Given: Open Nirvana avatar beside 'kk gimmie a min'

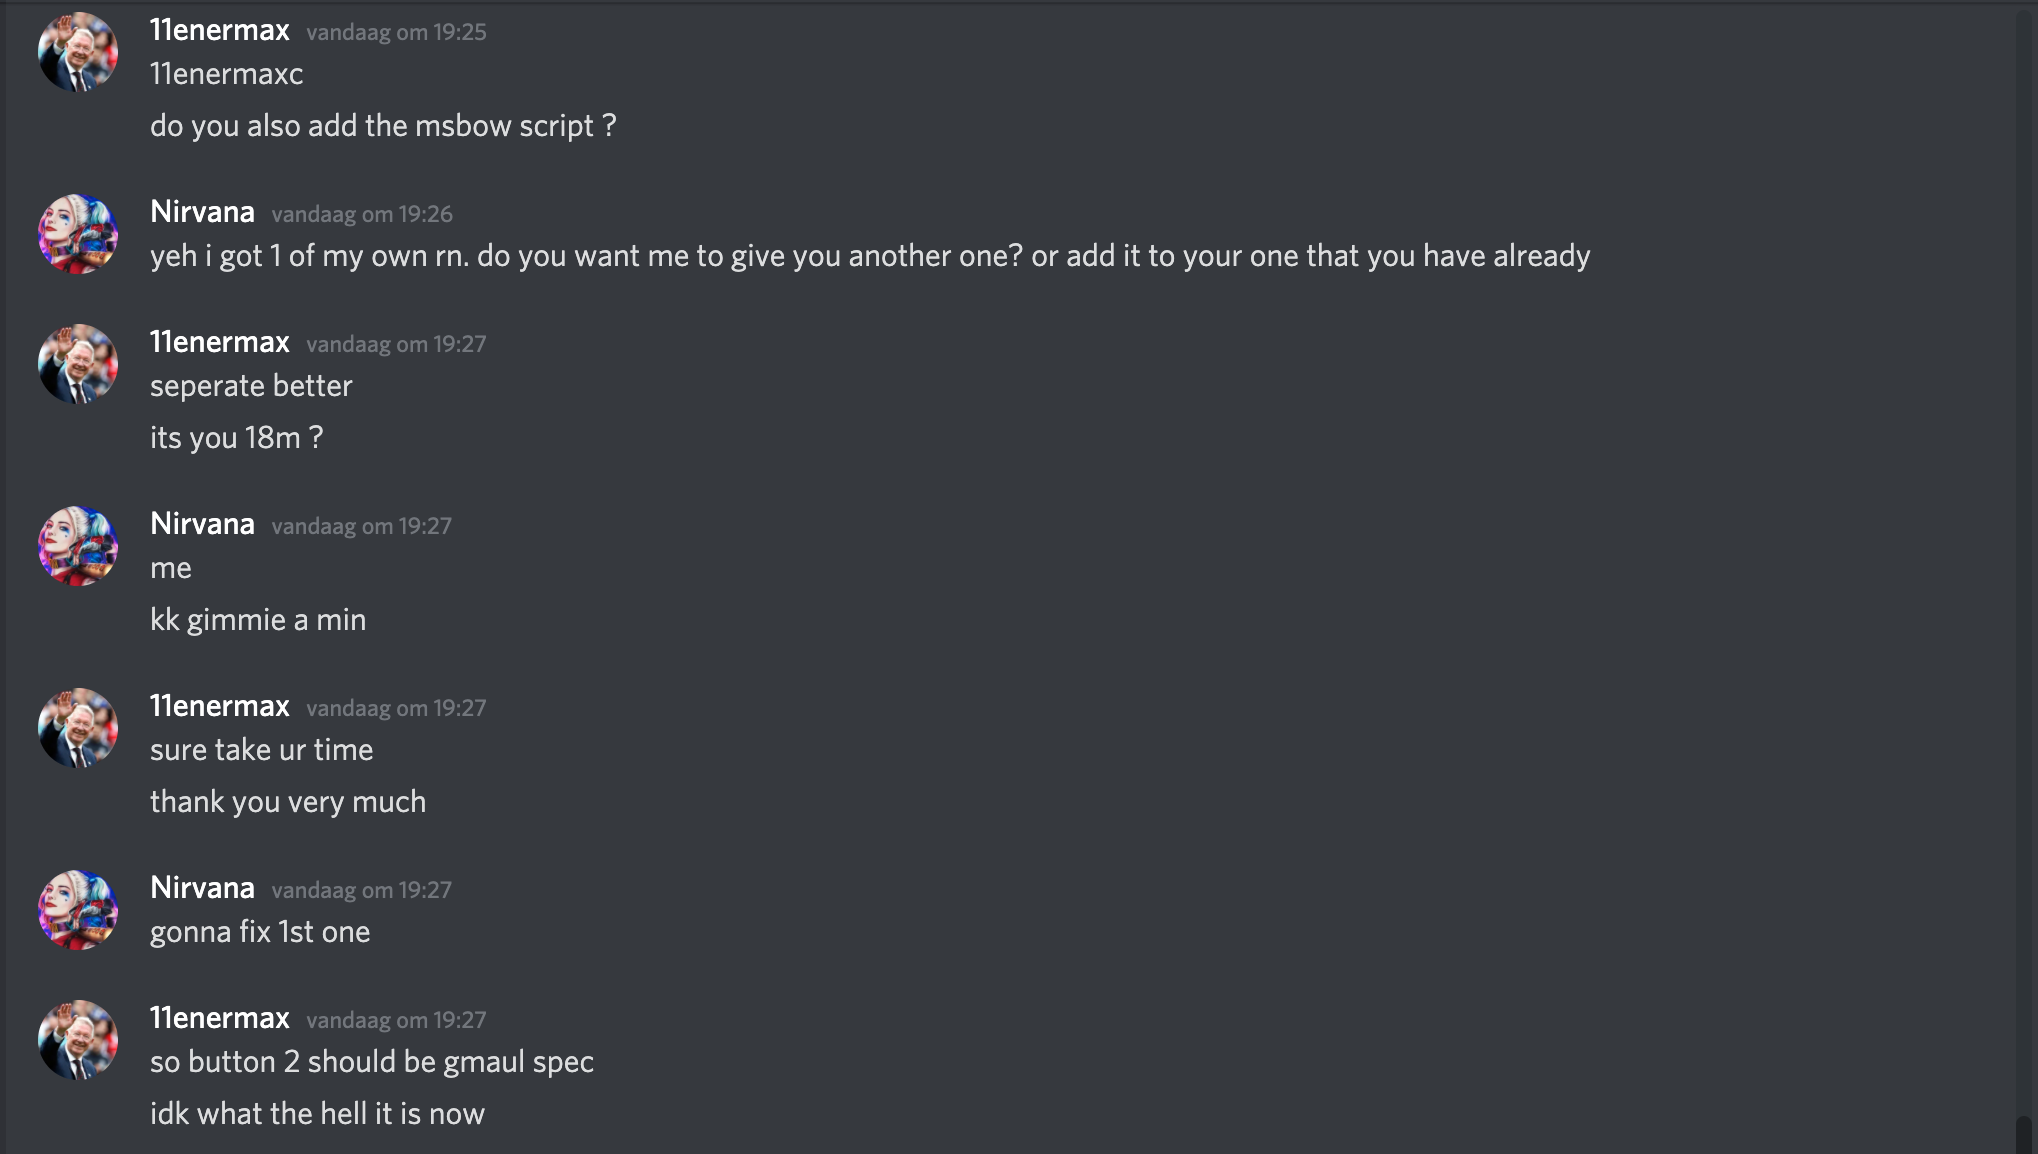Looking at the screenshot, I should pos(78,546).
